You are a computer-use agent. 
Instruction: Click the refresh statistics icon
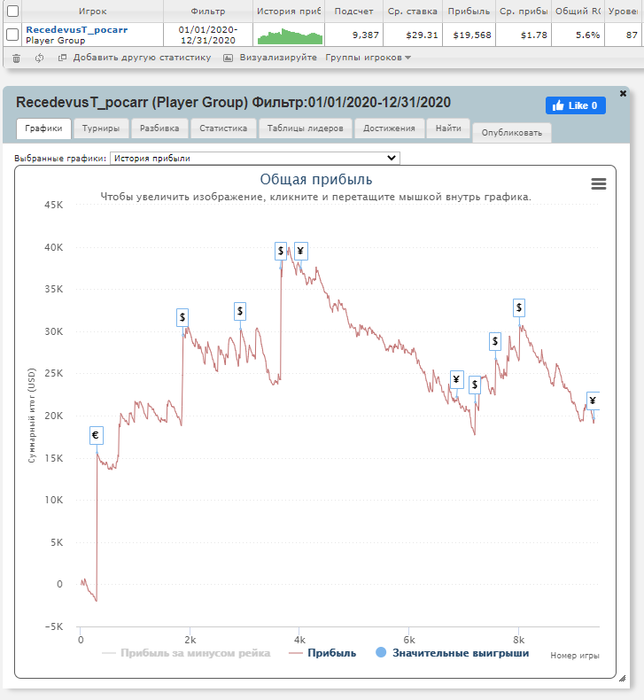[x=39, y=58]
